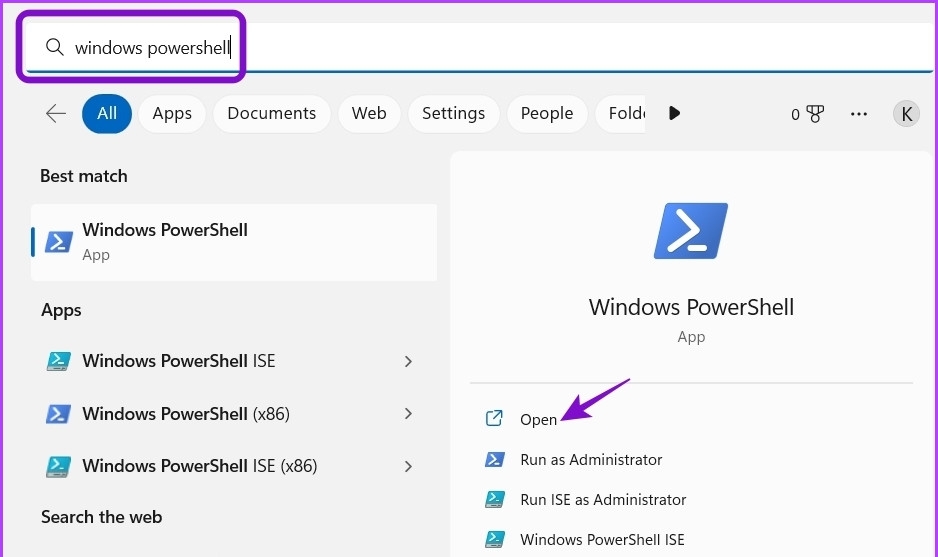Image resolution: width=938 pixels, height=557 pixels.
Task: Switch to the Documents filter tab
Action: tap(272, 113)
